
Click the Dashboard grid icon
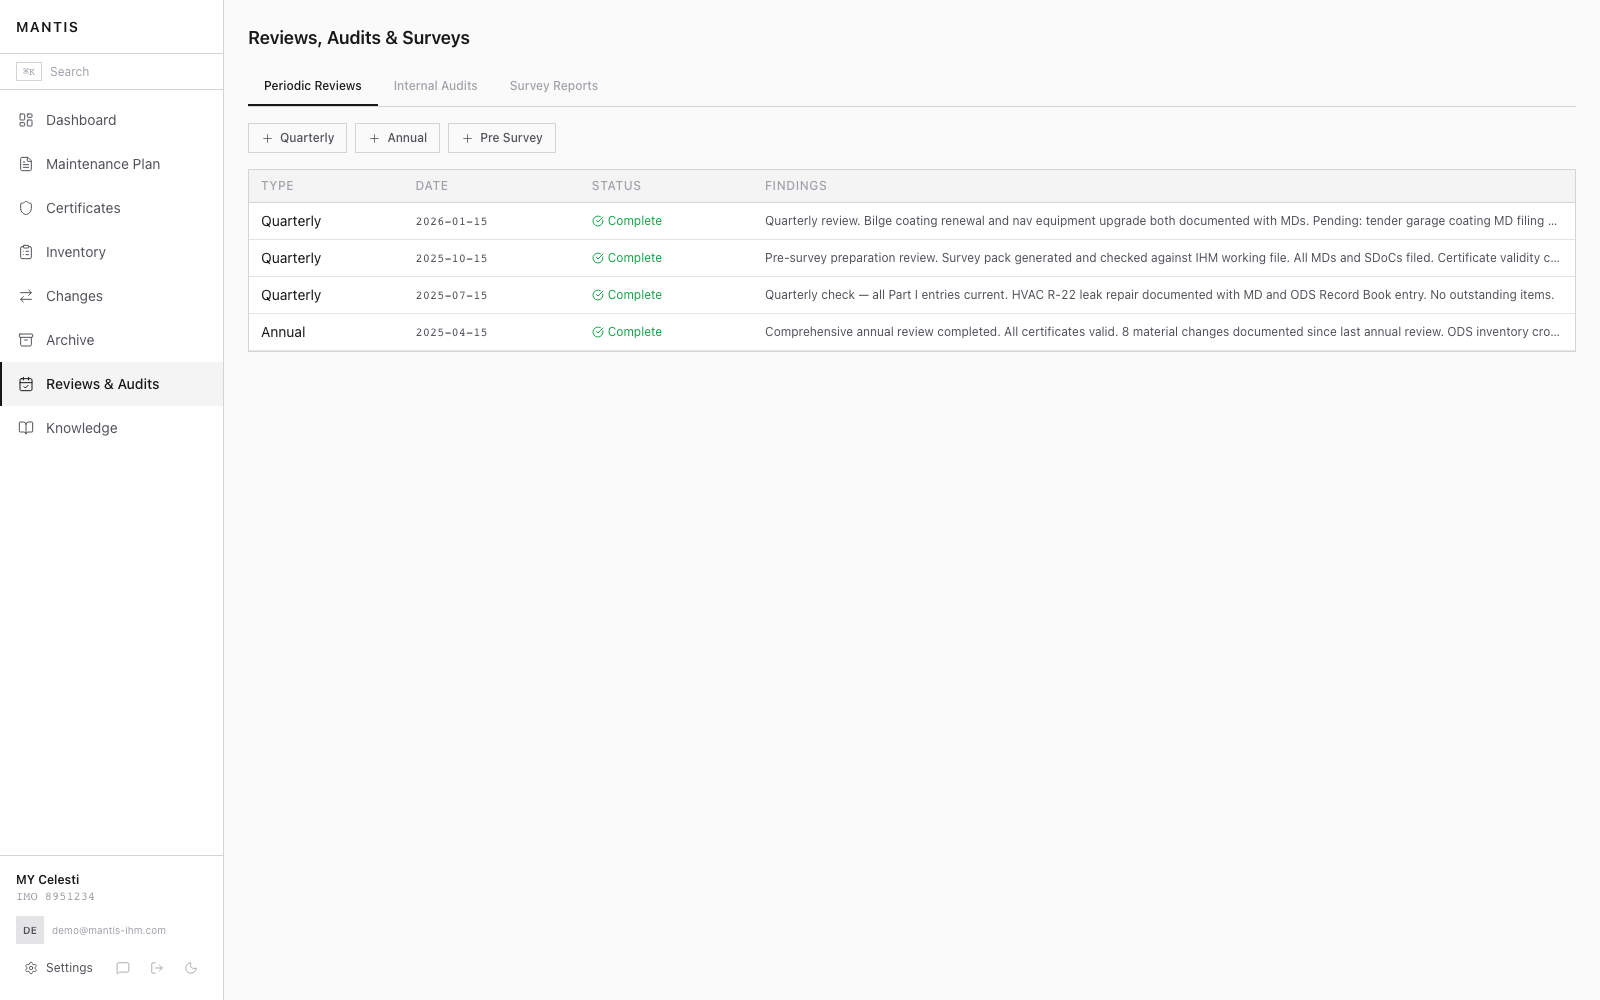click(26, 120)
